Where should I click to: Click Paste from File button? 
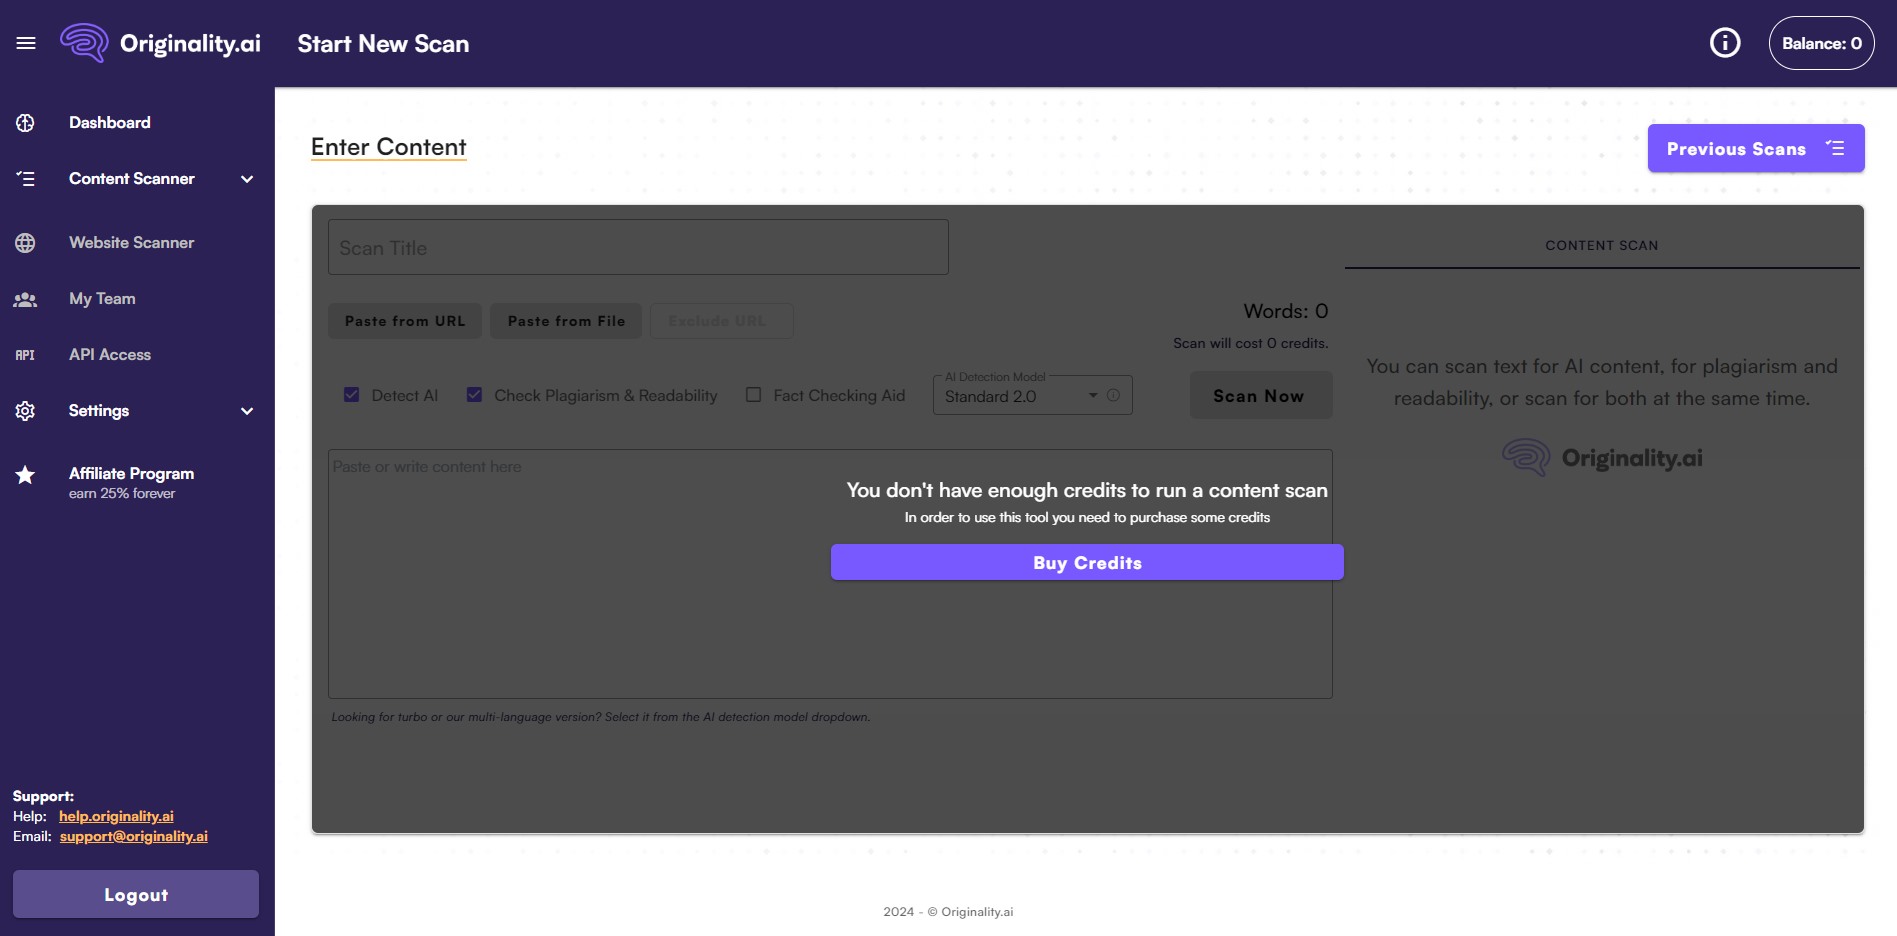(566, 321)
